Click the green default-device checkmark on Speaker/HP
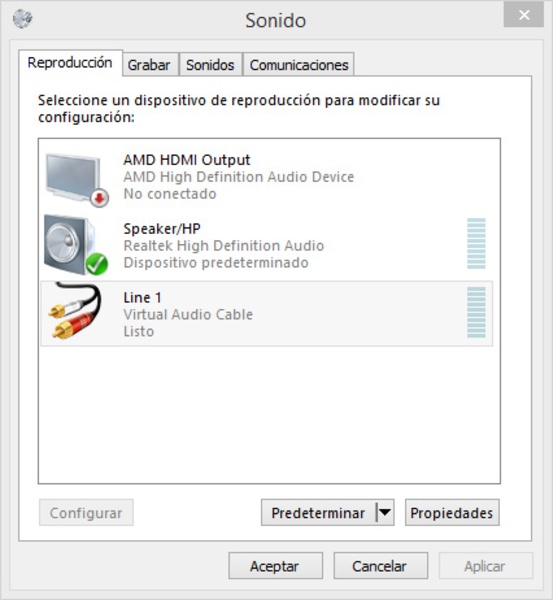Image resolution: width=553 pixels, height=600 pixels. point(96,264)
